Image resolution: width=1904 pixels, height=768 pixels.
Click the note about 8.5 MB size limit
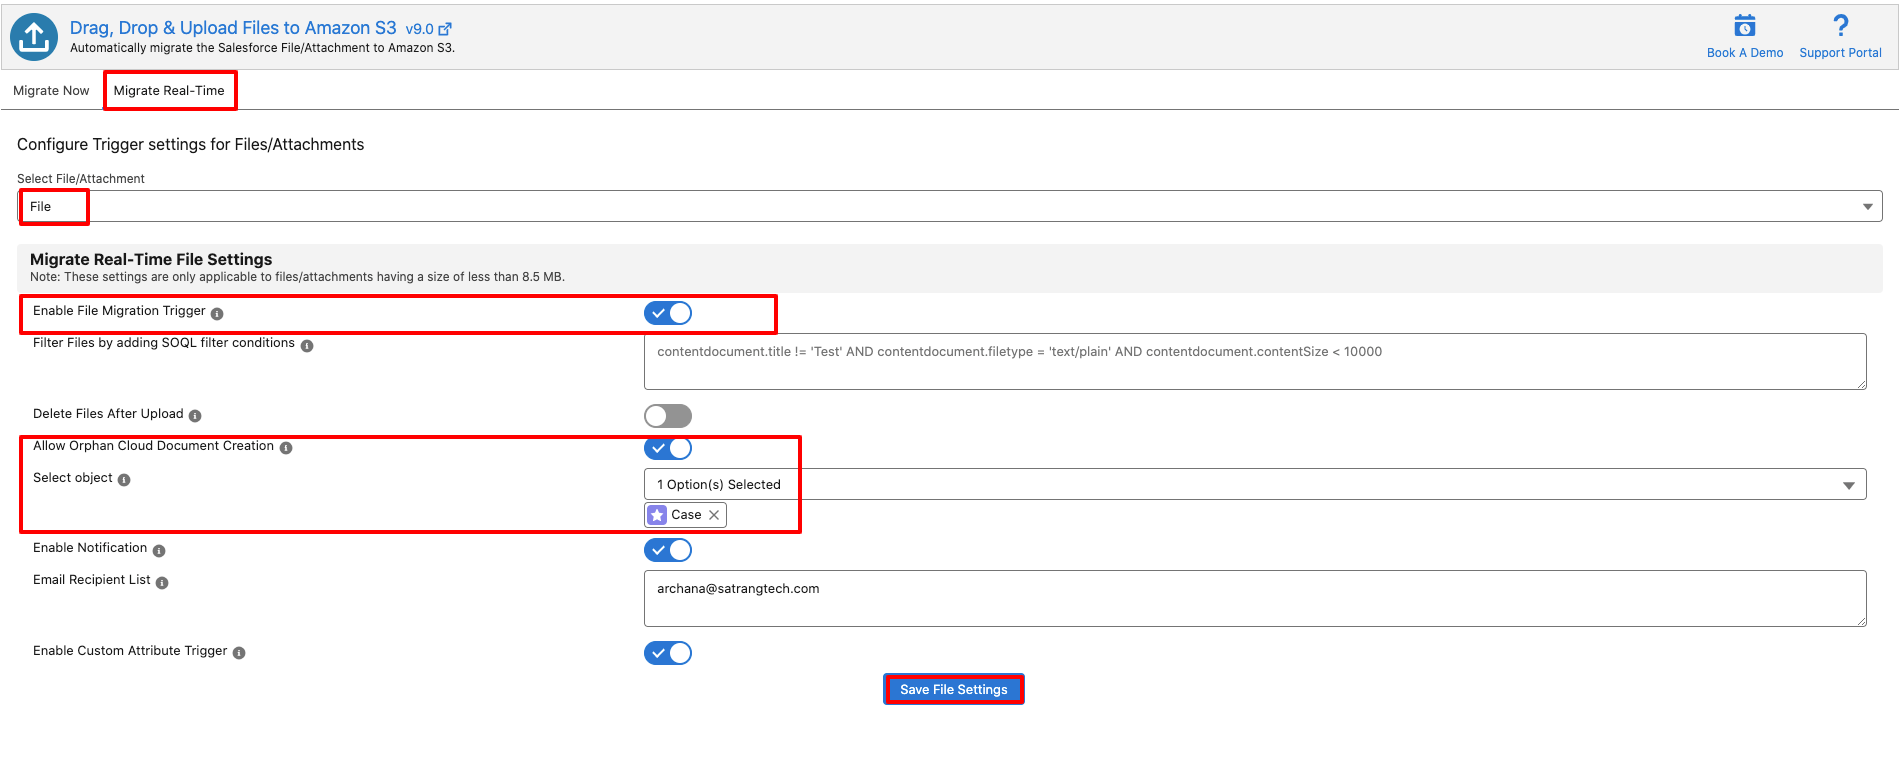(297, 277)
